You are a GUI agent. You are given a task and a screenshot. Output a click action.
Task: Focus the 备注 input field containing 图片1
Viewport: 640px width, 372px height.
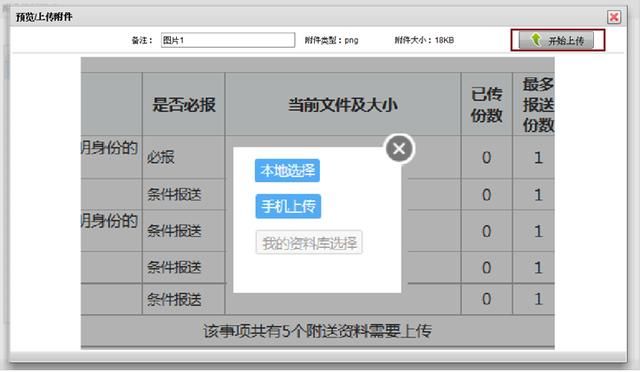228,40
